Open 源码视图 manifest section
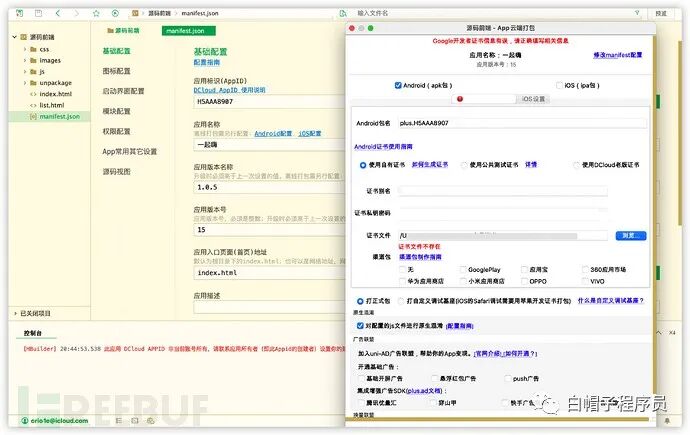690x435 pixels. click(x=117, y=172)
